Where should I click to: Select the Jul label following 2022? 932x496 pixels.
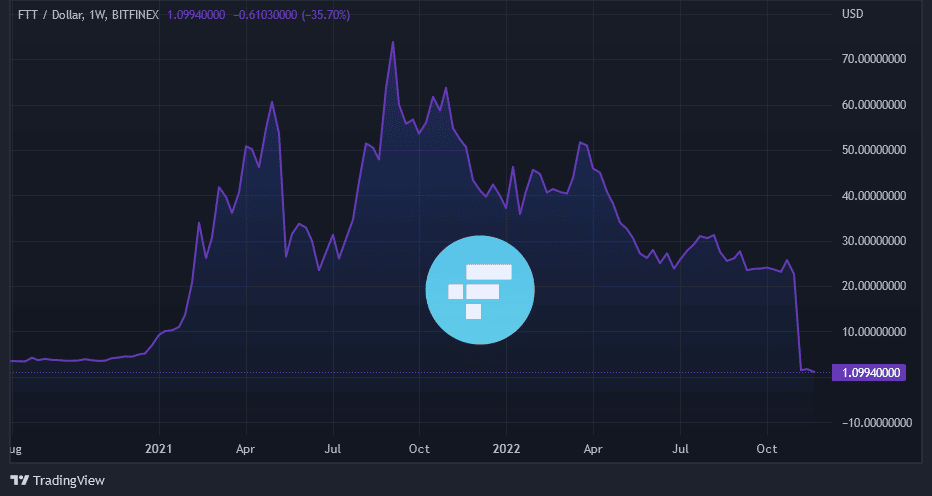[x=681, y=448]
